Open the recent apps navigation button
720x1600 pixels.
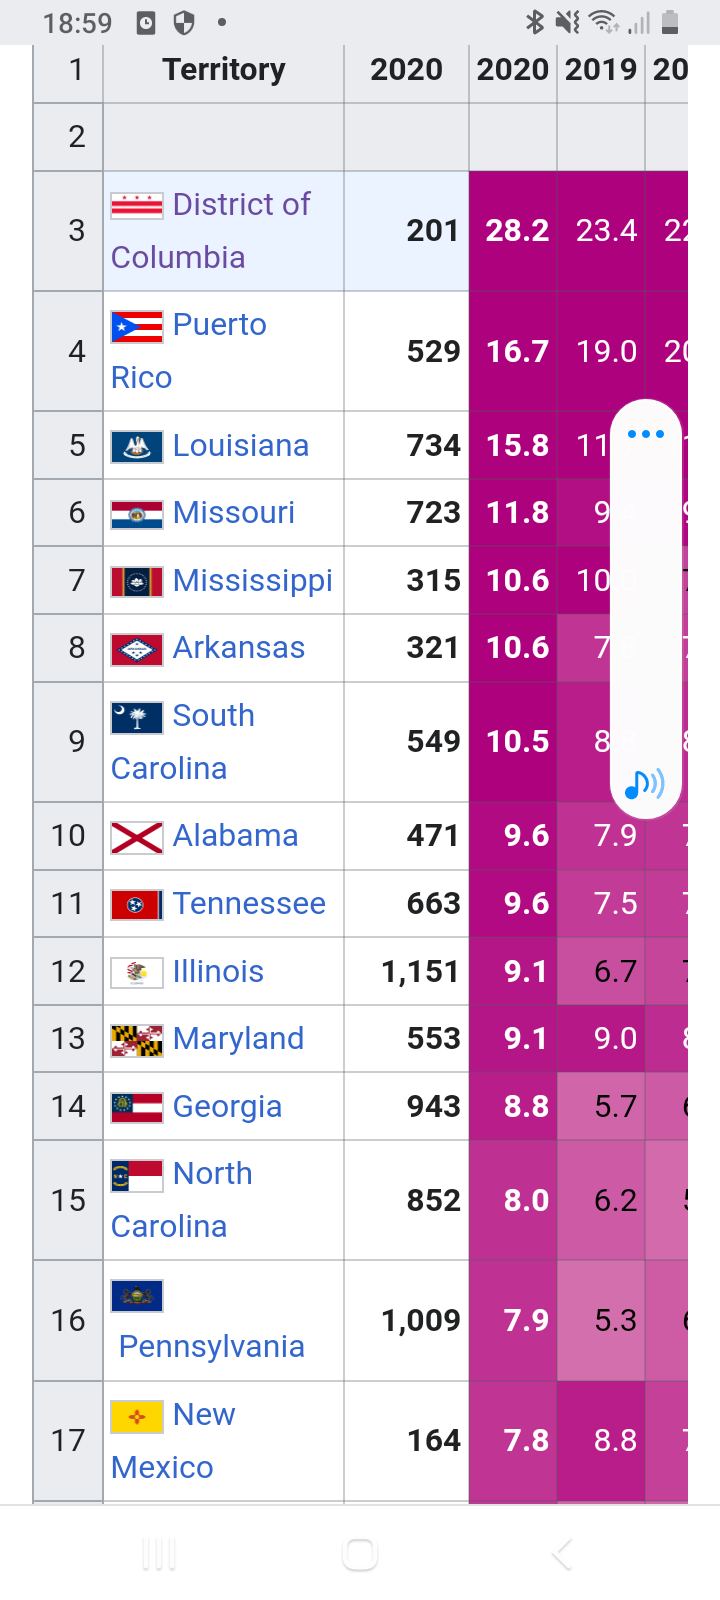tap(159, 1554)
